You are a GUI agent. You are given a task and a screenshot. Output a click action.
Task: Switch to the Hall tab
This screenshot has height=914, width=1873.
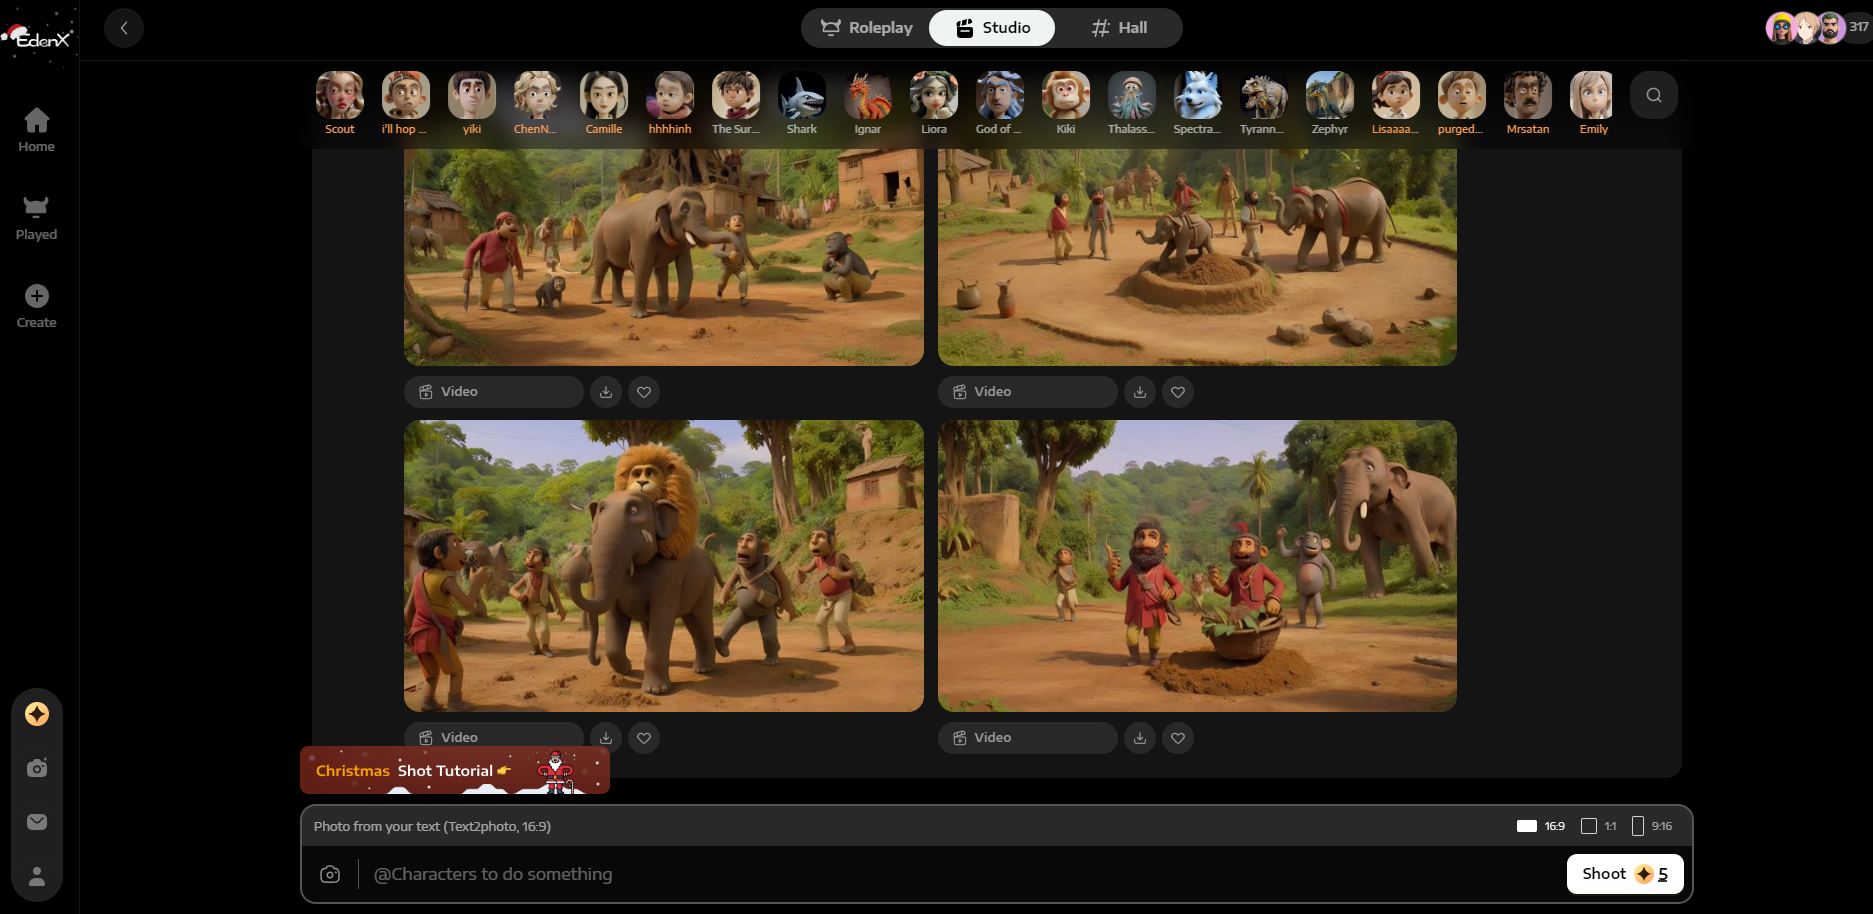pyautogui.click(x=1119, y=28)
